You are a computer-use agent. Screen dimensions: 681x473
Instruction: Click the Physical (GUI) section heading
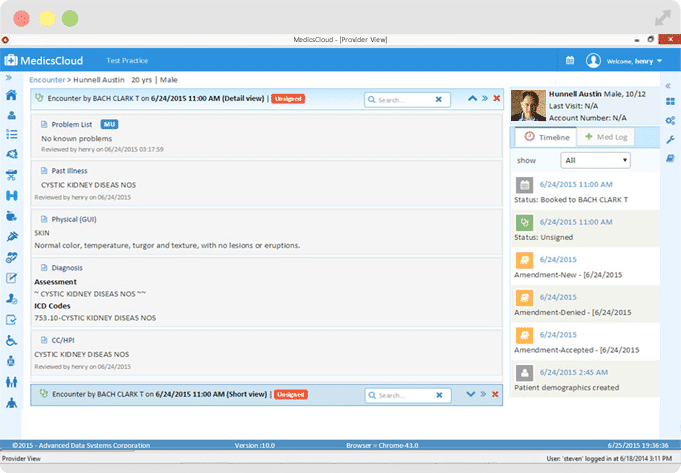click(x=74, y=219)
